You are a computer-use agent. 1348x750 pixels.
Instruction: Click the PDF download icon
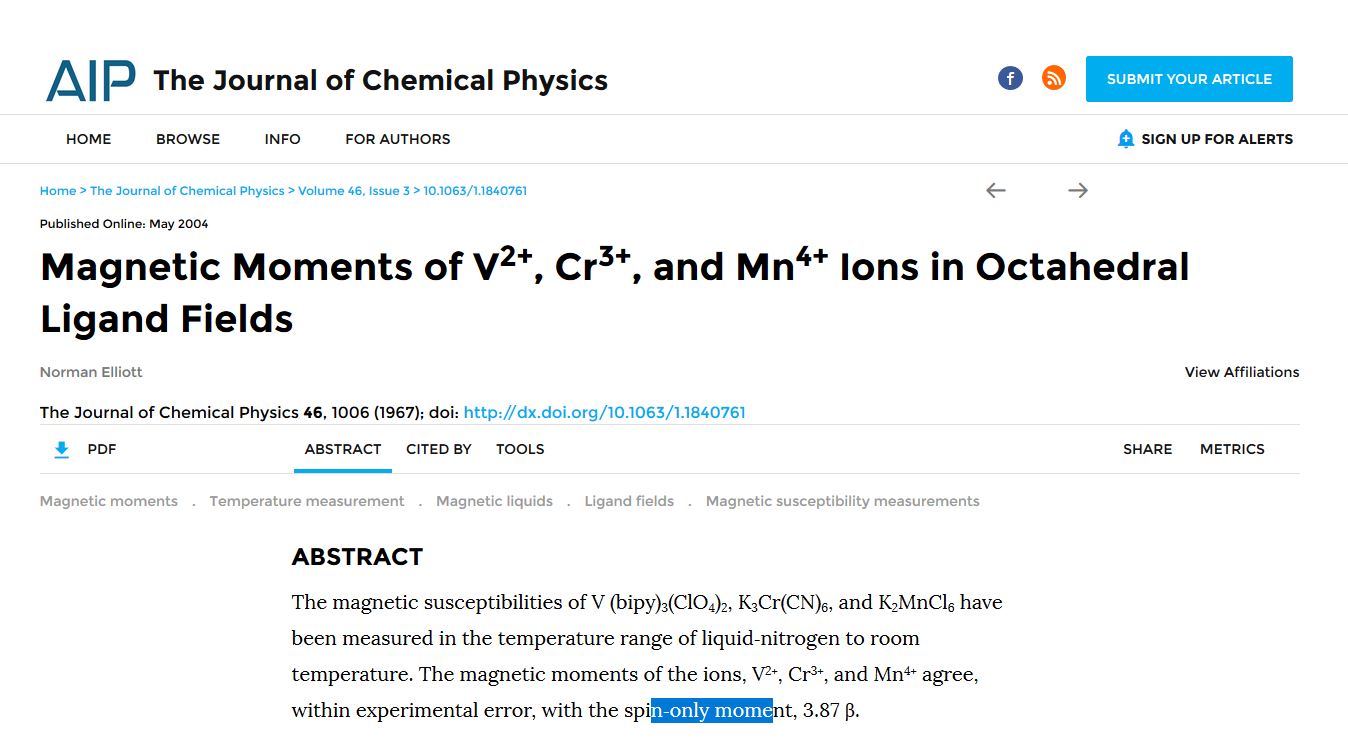(61, 450)
